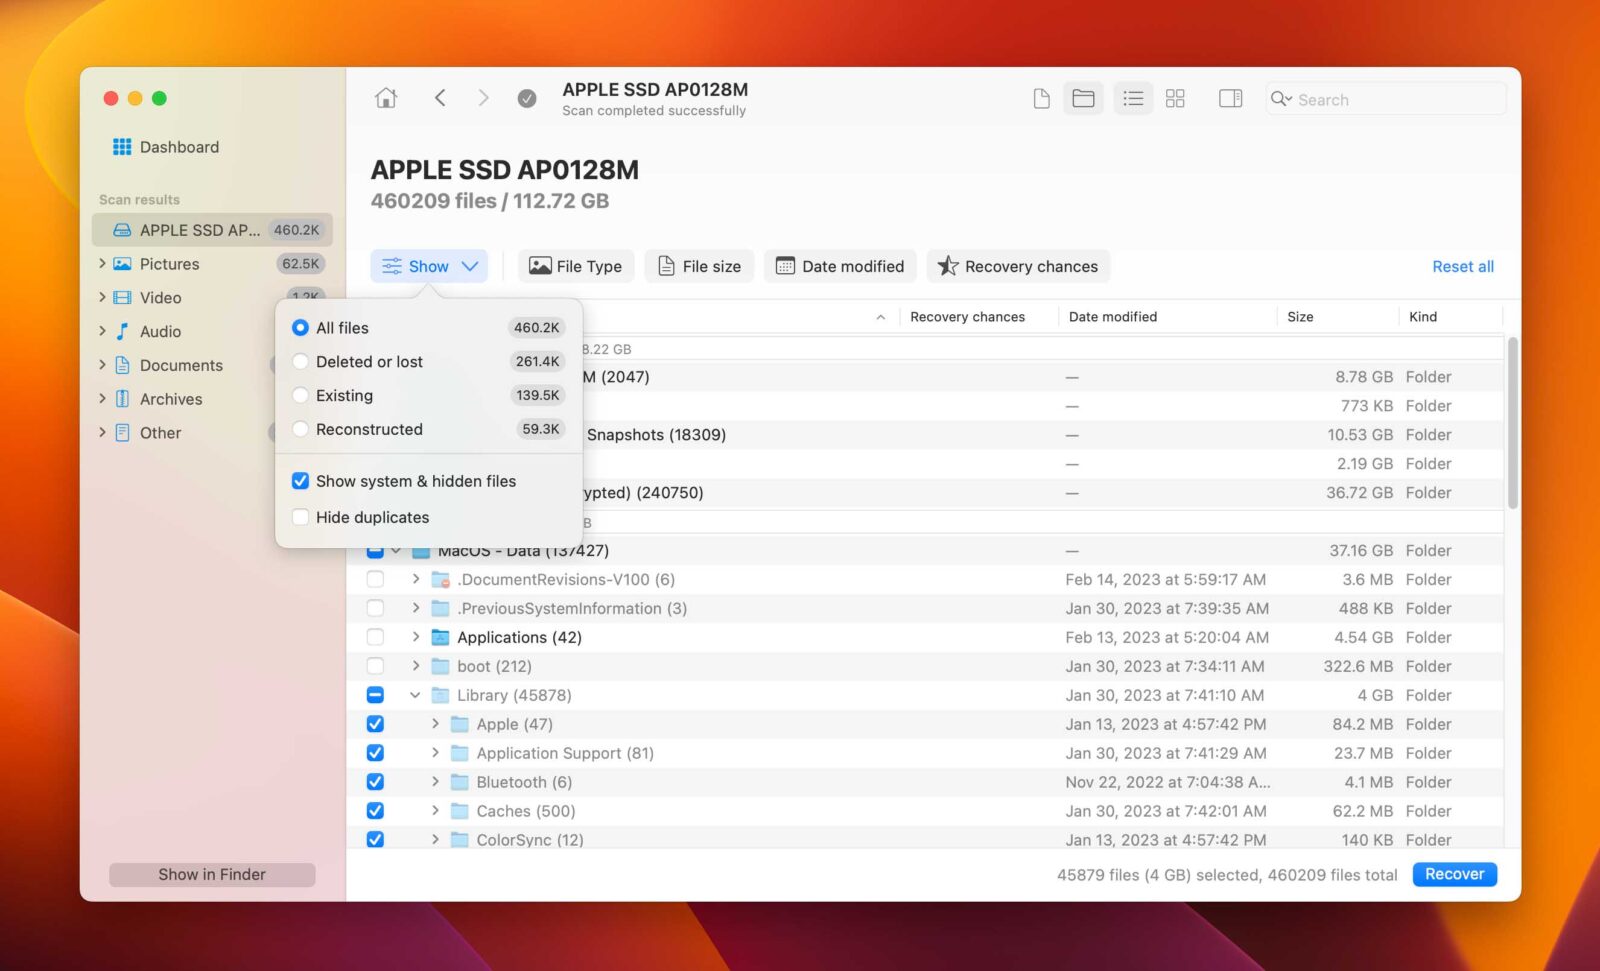Click the Recover button
This screenshot has width=1600, height=971.
[x=1454, y=874]
